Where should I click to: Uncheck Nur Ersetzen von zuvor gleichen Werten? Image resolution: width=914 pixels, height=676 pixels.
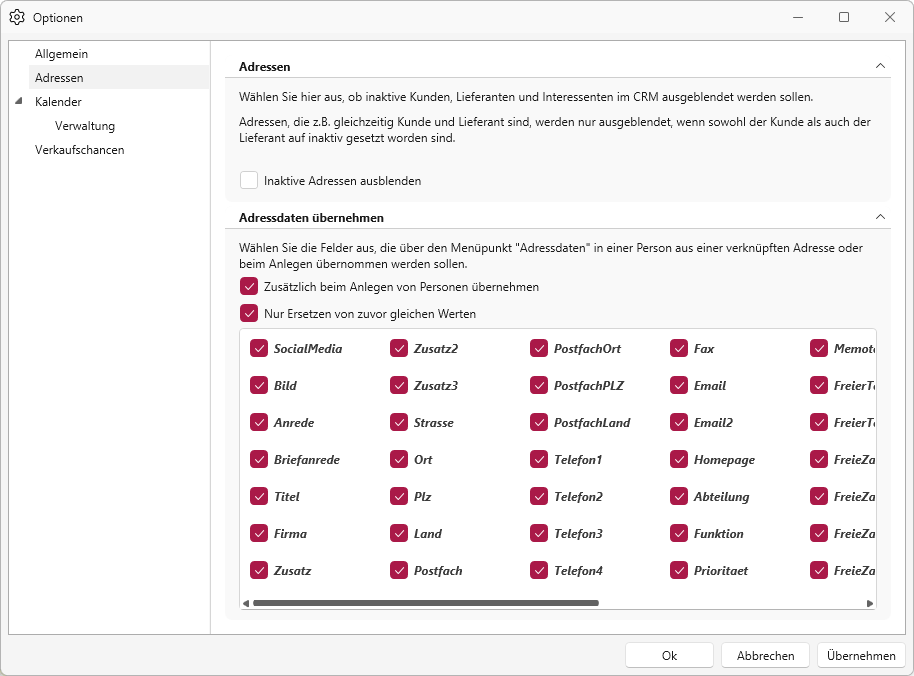click(249, 313)
